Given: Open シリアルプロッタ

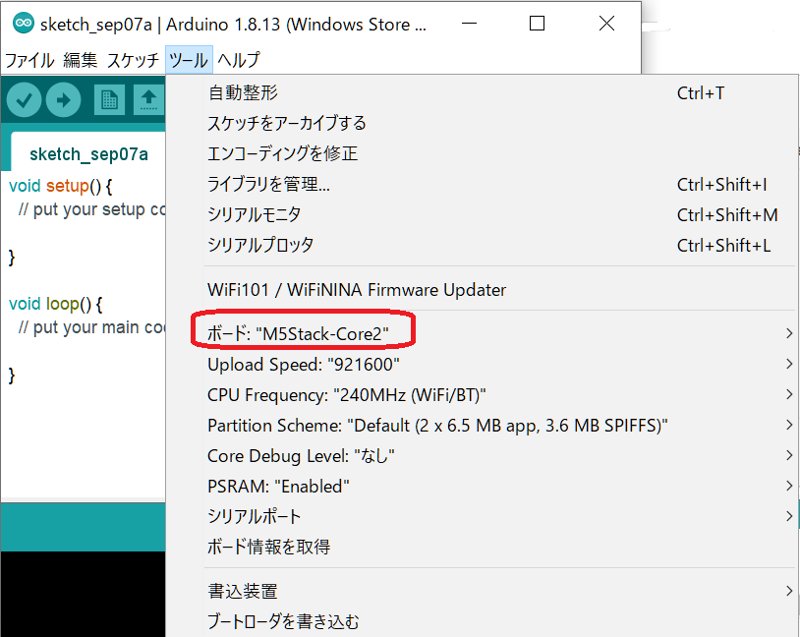Looking at the screenshot, I should click(x=482, y=245).
